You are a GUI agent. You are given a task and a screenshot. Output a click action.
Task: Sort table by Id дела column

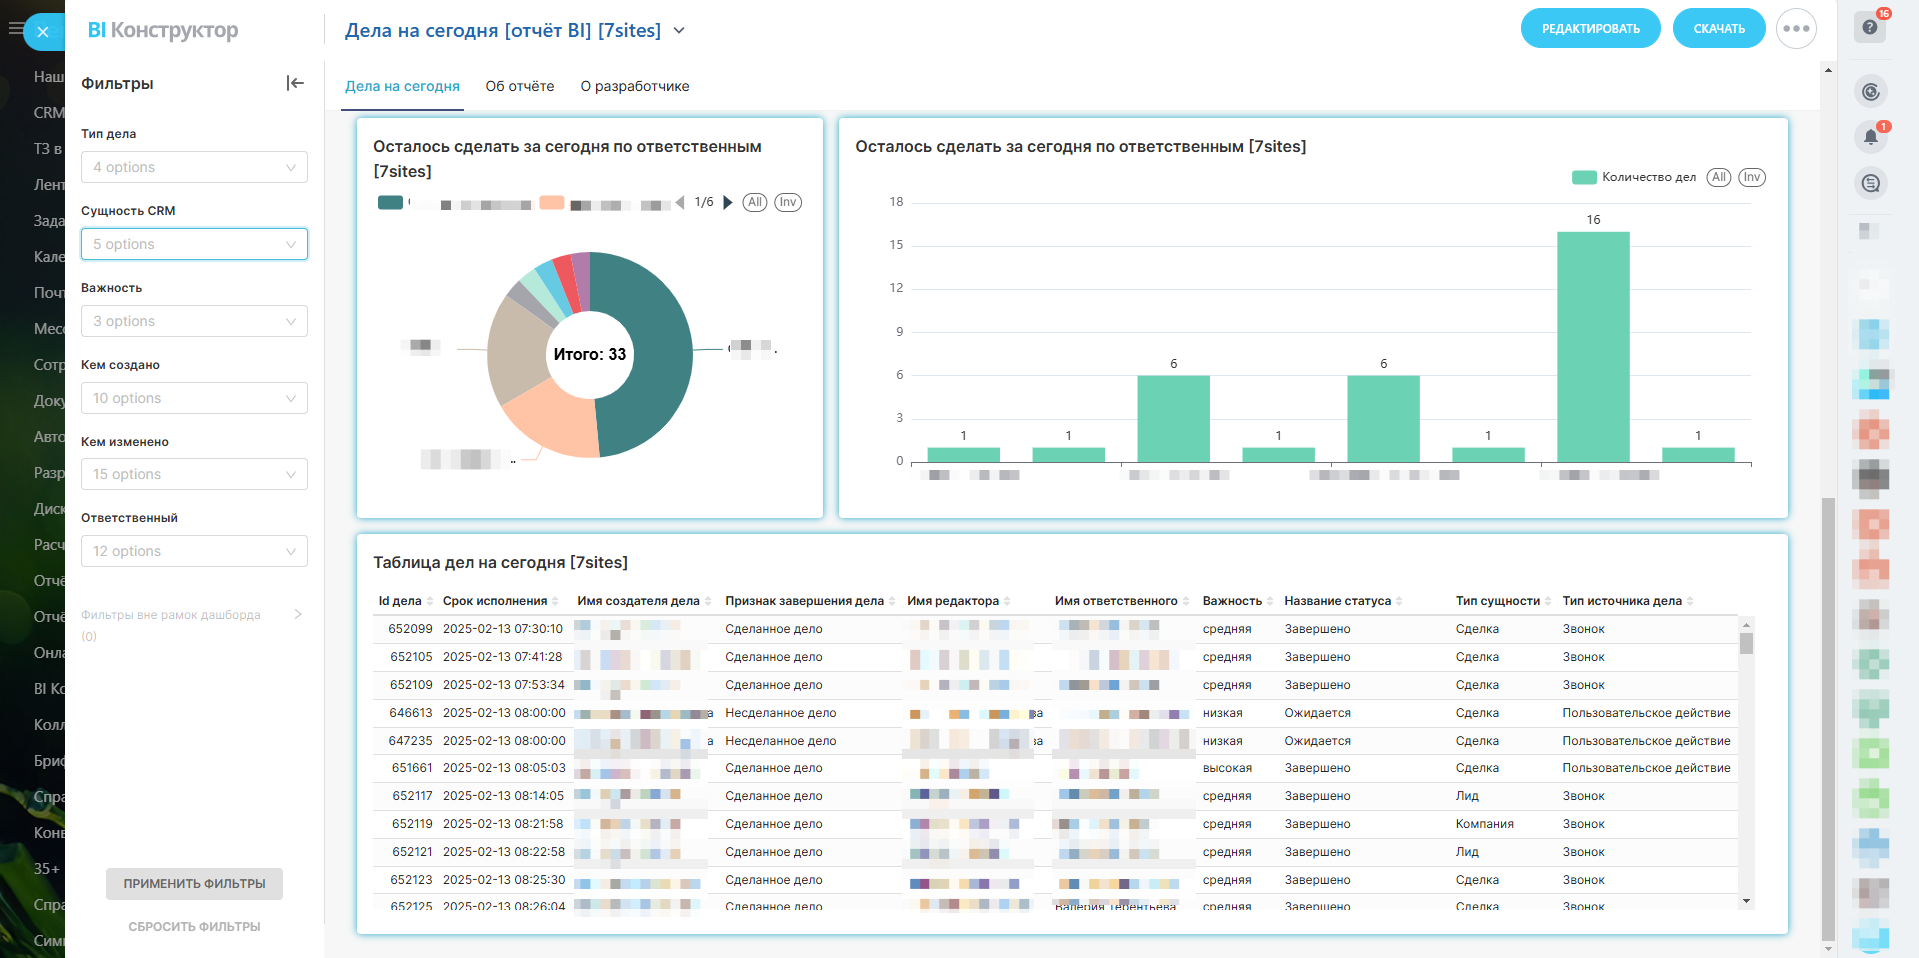pyautogui.click(x=400, y=601)
